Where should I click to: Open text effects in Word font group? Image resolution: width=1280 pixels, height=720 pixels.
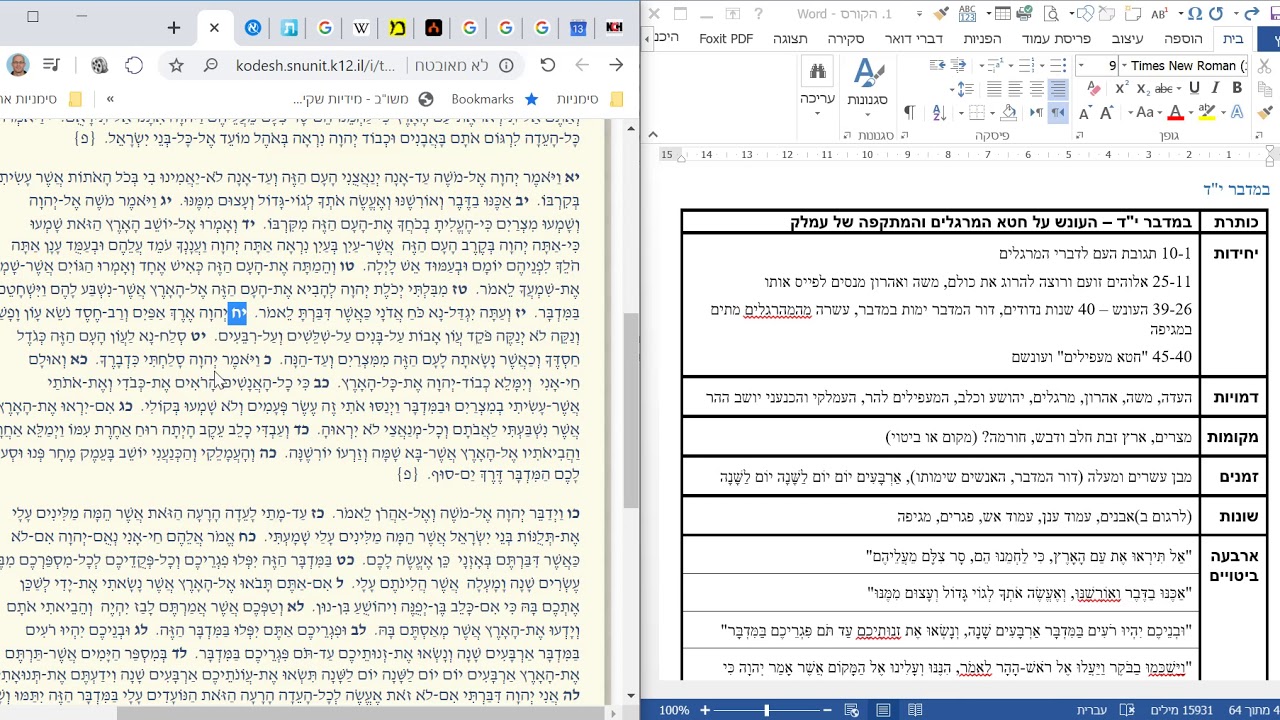pos(1237,112)
